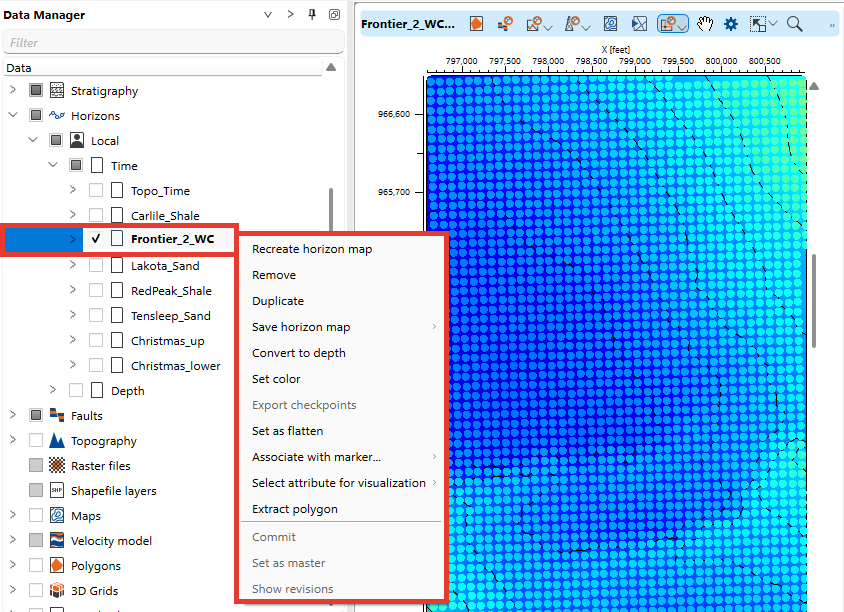Uncheck the Frontier_2_WC horizon checkbox
Viewport: 844px width, 612px height.
point(96,239)
